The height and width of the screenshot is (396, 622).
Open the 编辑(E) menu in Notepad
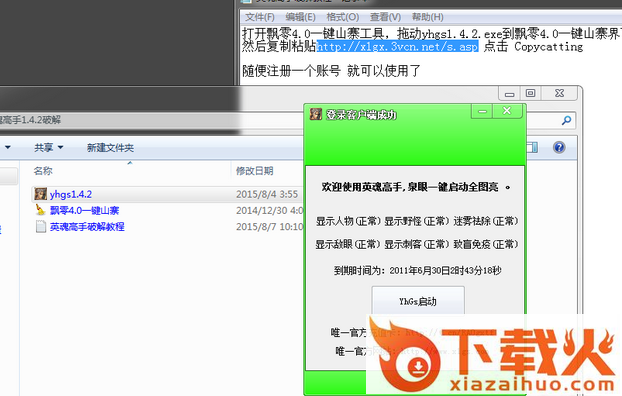[300, 17]
